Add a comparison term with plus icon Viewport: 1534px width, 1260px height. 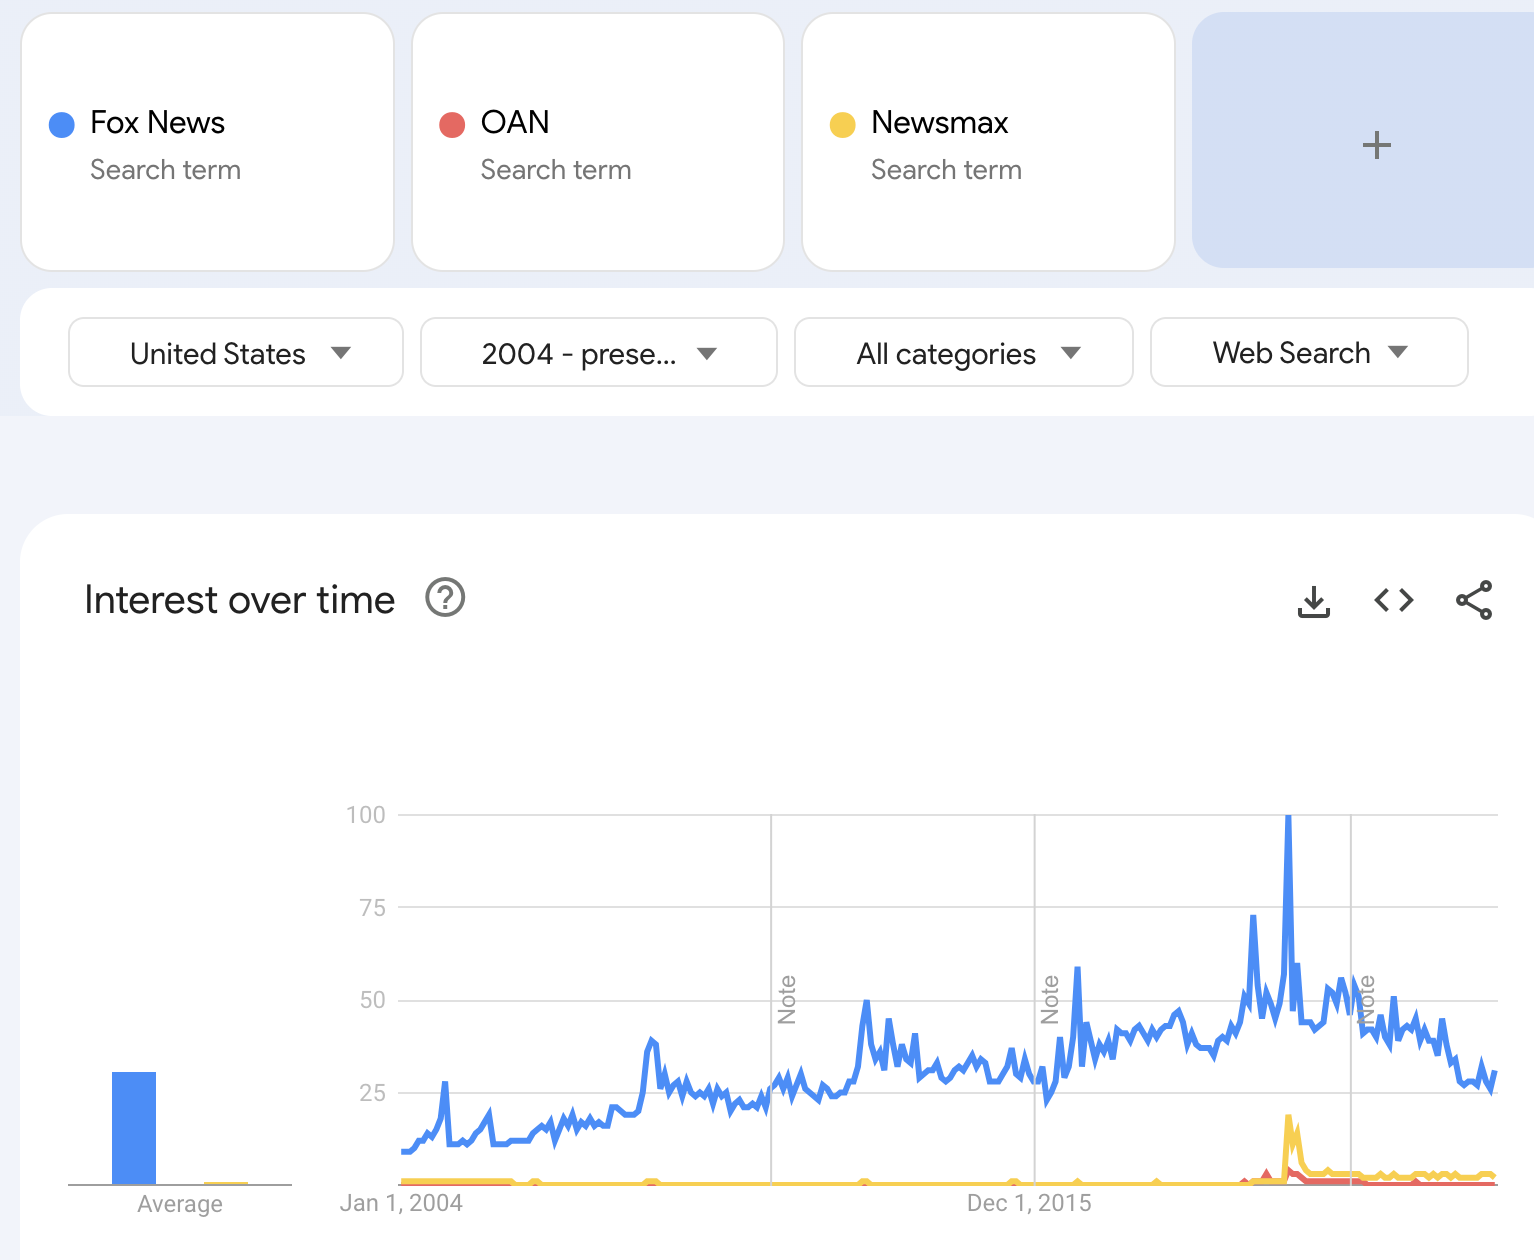(1376, 145)
